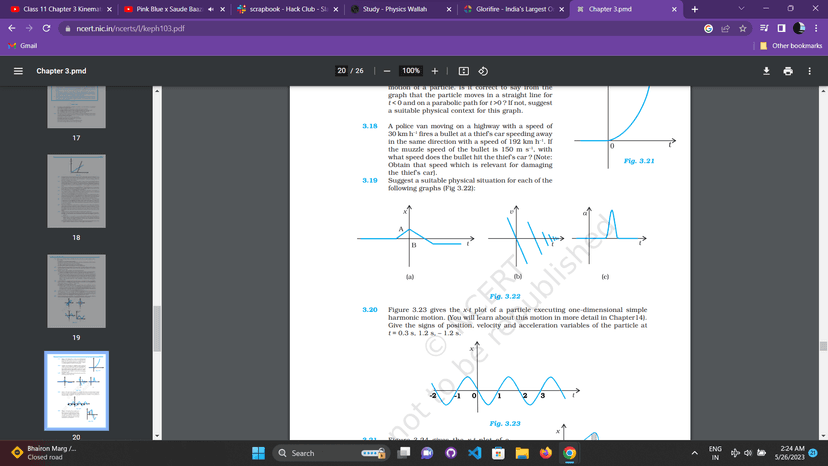Open the PDF viewer more actions menu
Viewport: 828px width, 466px height.
pyautogui.click(x=810, y=71)
